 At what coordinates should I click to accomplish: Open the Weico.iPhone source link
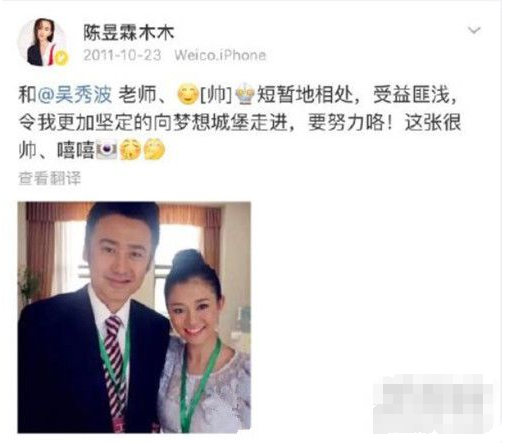[220, 55]
